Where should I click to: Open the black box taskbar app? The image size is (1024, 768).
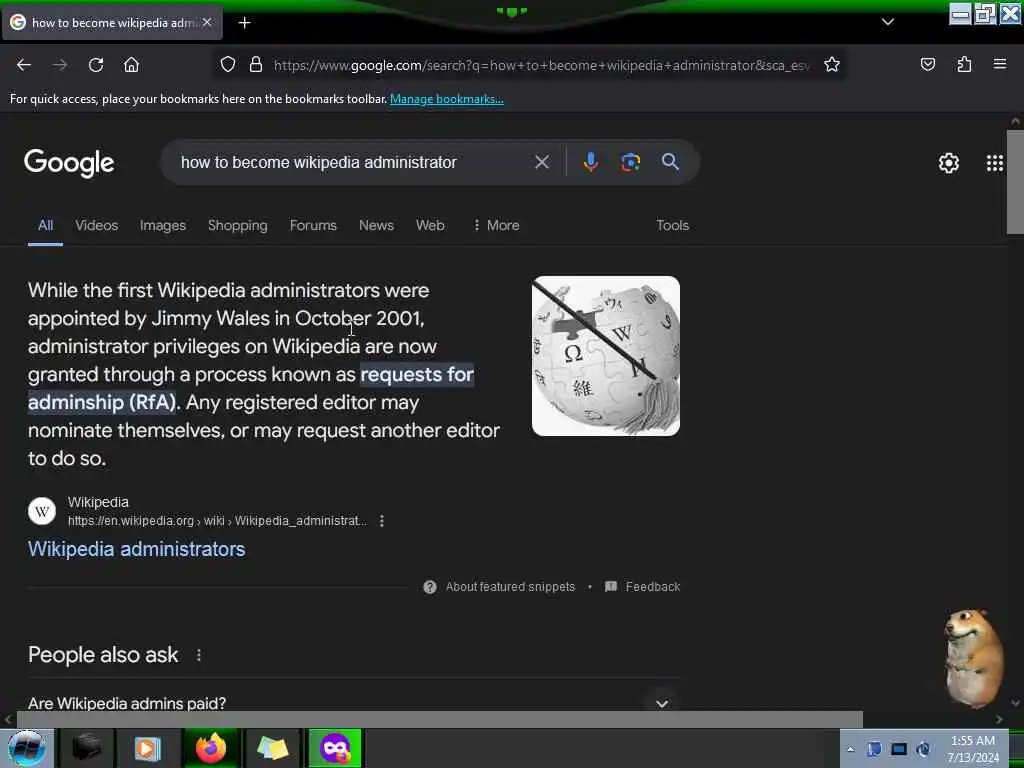[87, 748]
